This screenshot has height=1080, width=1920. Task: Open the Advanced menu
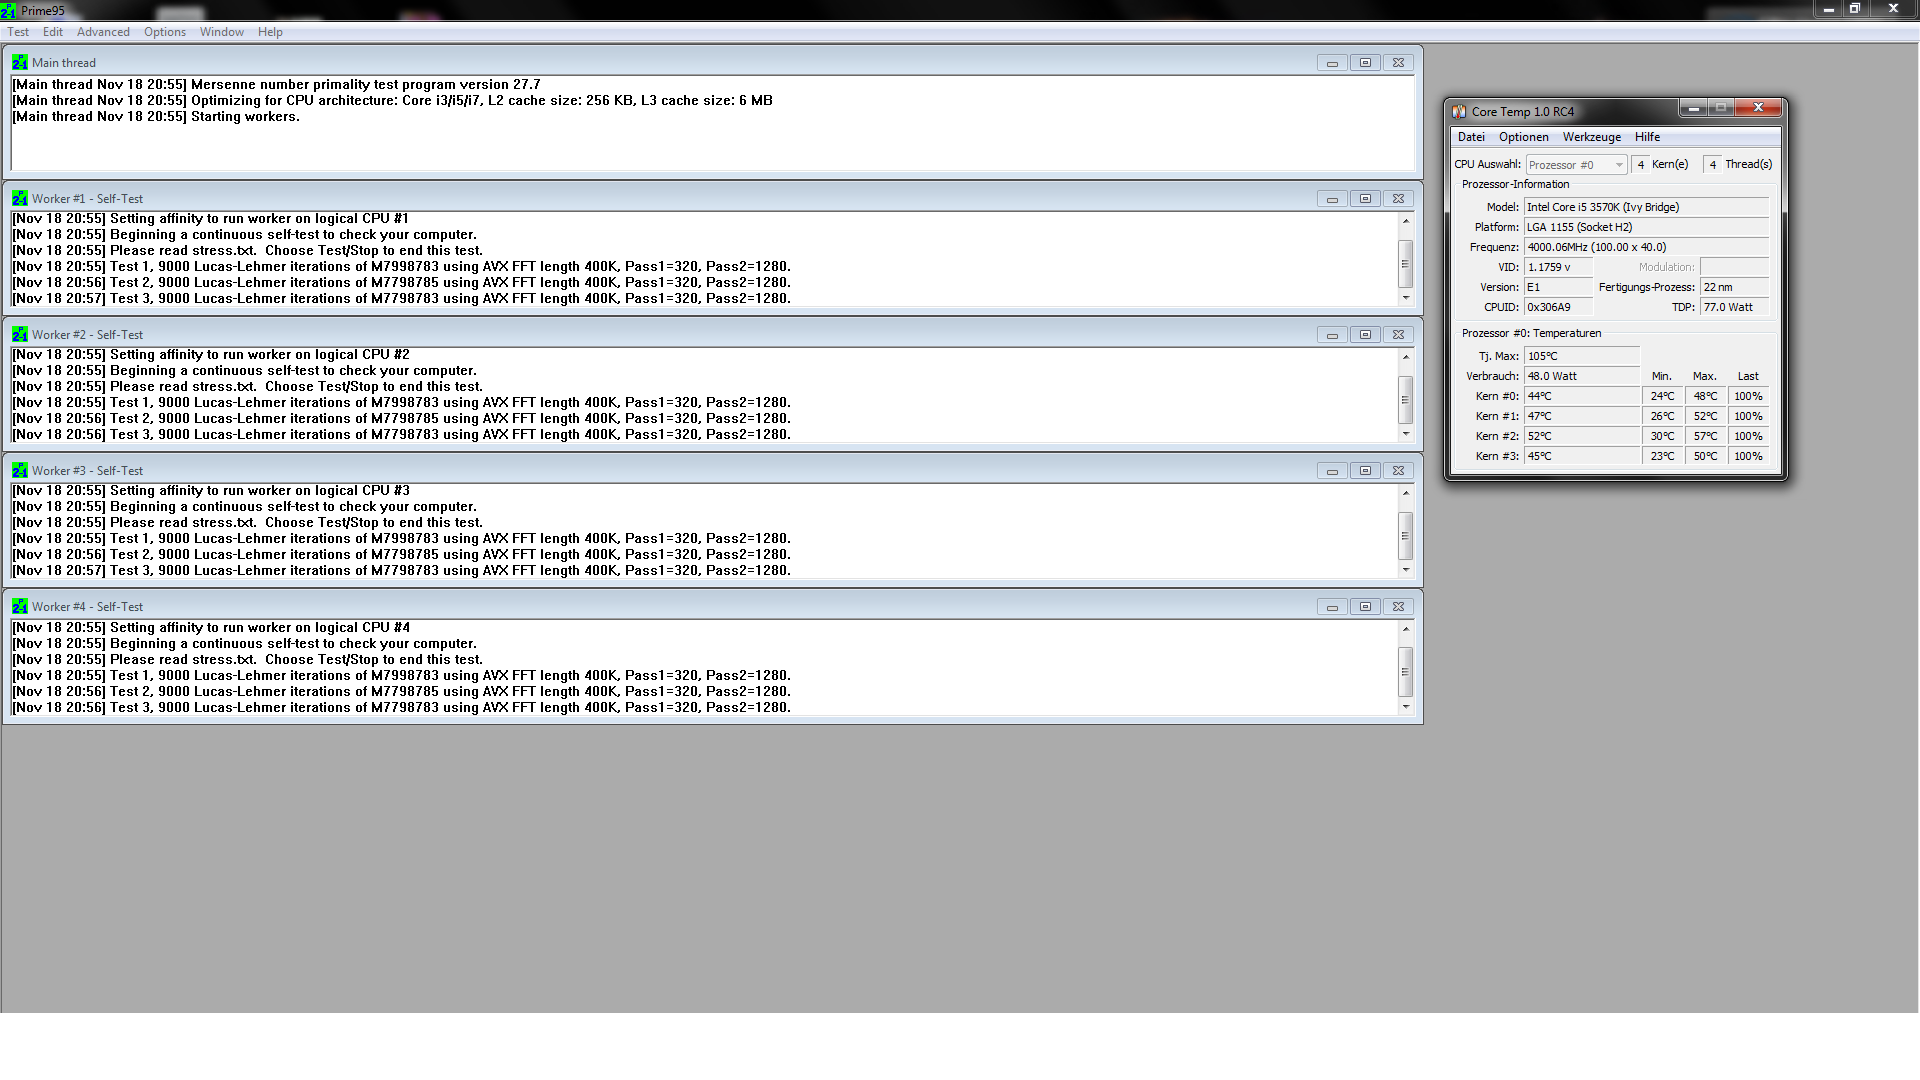103,32
